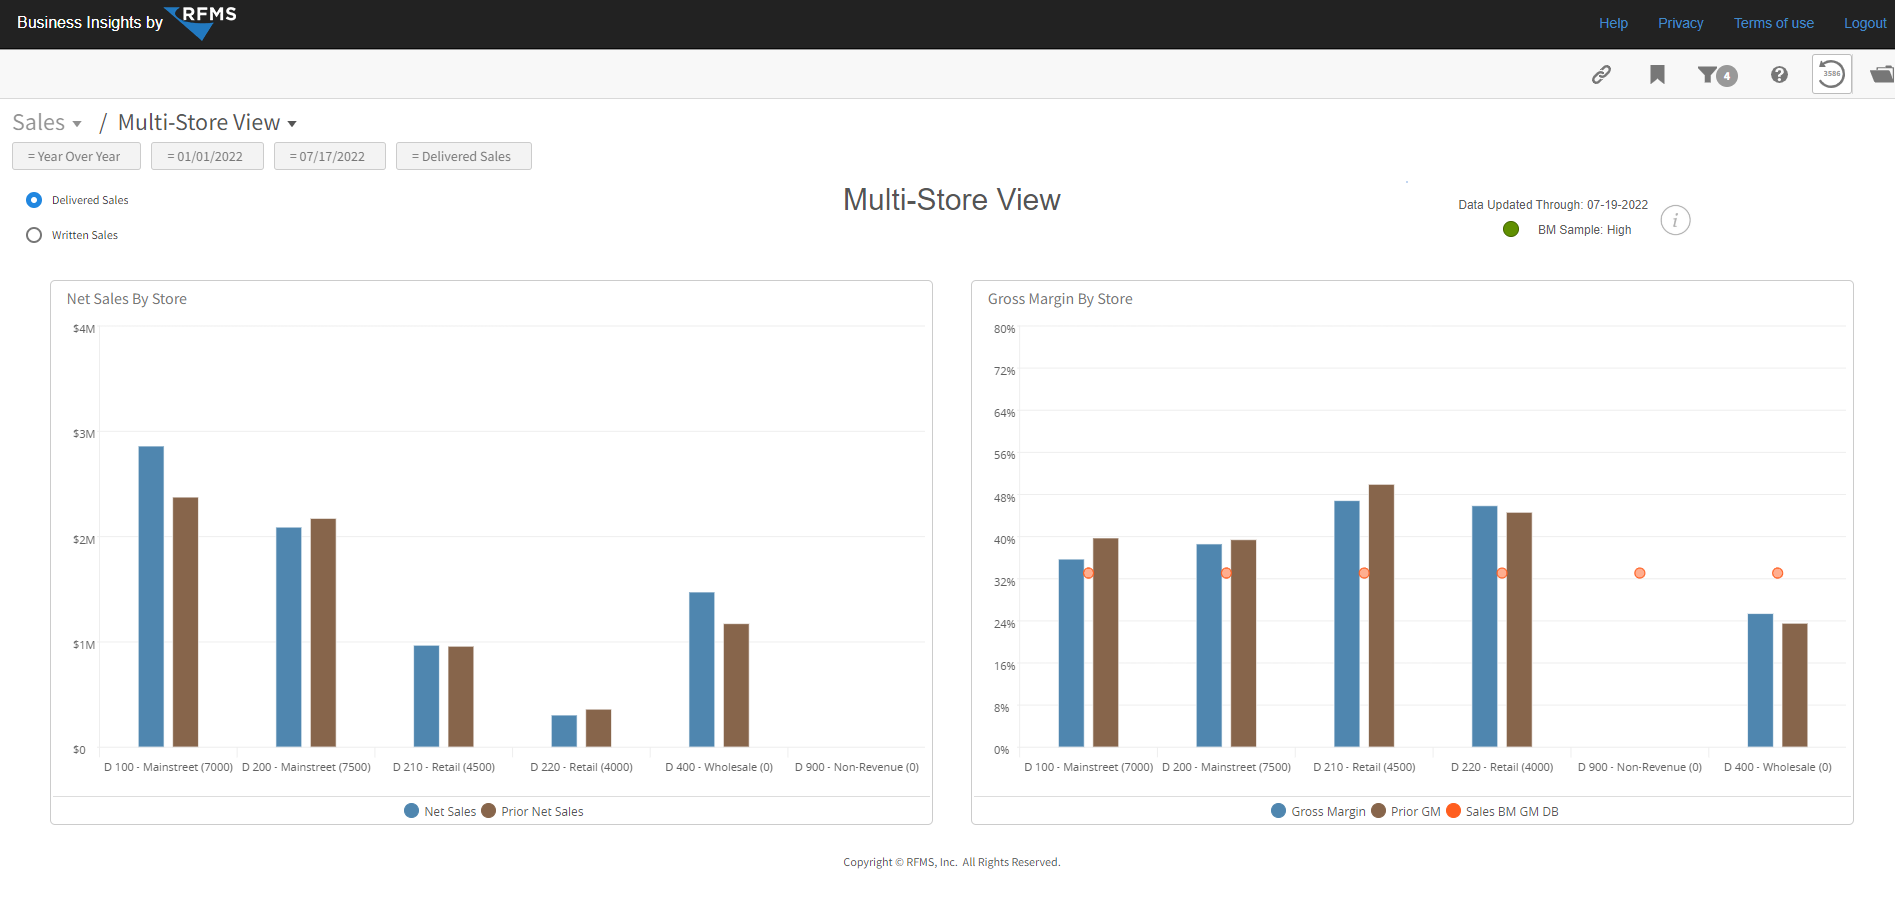Image resolution: width=1895 pixels, height=897 pixels.
Task: Click D 400 - Wholesale (0) label in Gross Margin chart
Action: pos(1778,767)
